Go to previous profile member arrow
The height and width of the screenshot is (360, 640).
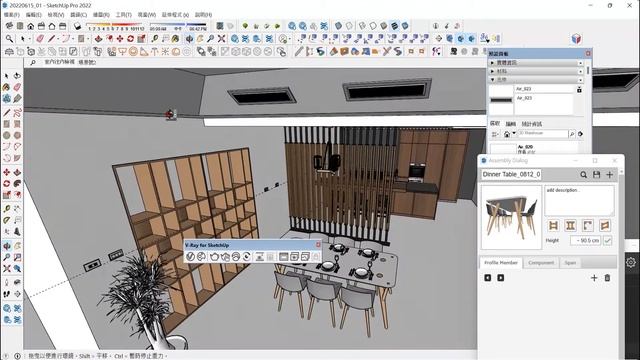[488, 278]
